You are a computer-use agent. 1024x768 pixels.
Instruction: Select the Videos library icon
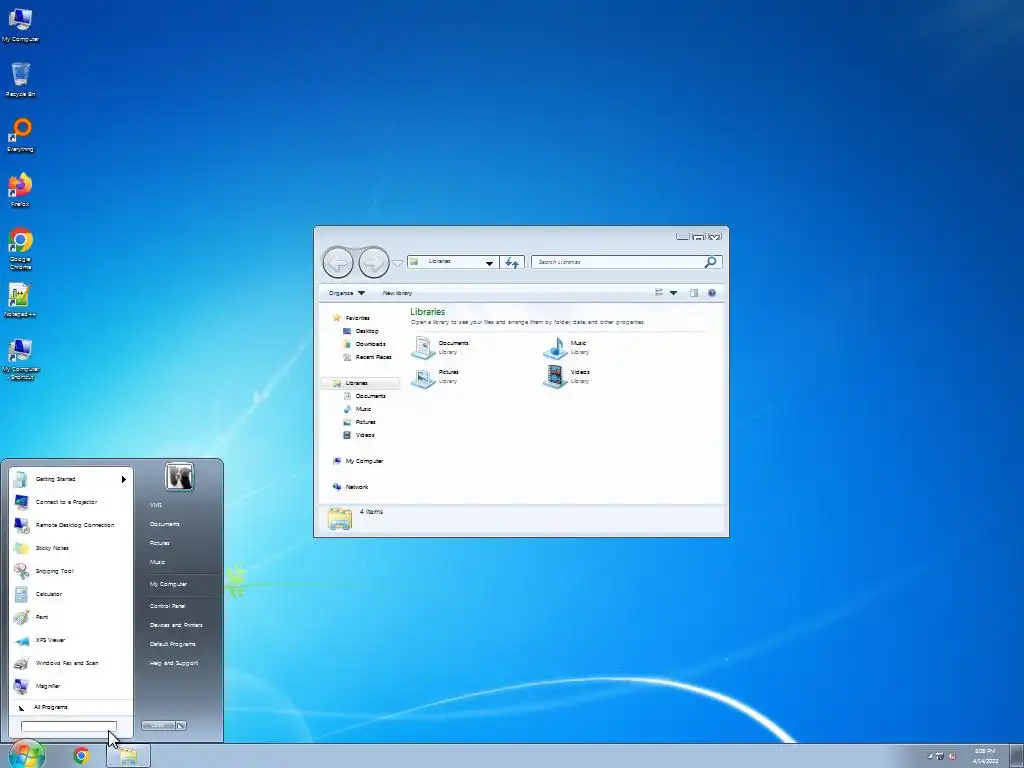555,377
